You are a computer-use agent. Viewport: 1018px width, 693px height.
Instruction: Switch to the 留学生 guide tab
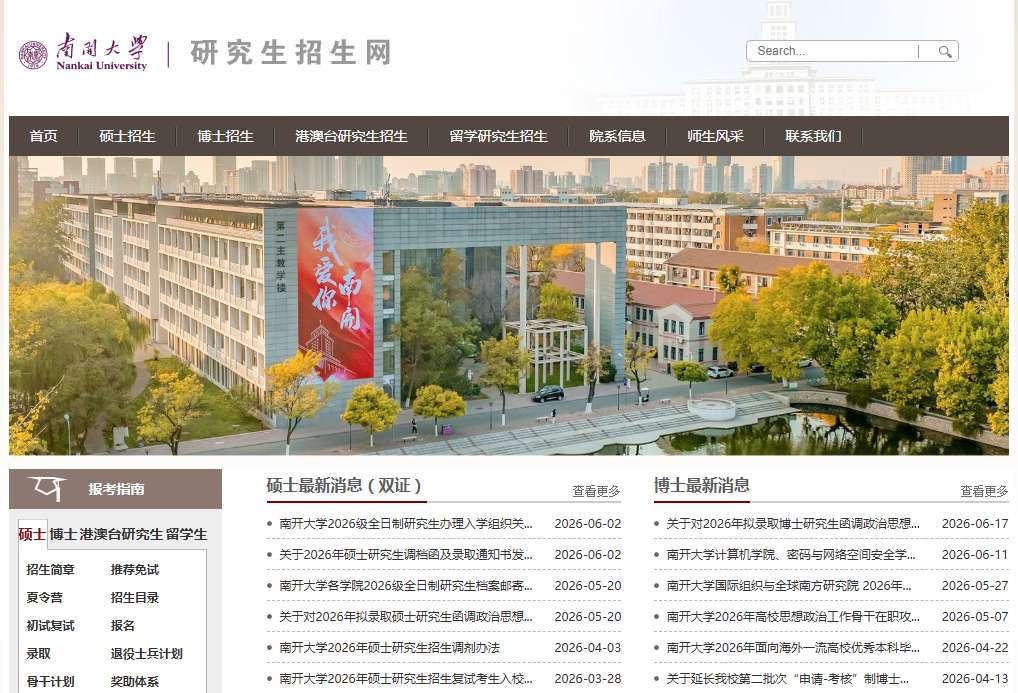pos(186,534)
